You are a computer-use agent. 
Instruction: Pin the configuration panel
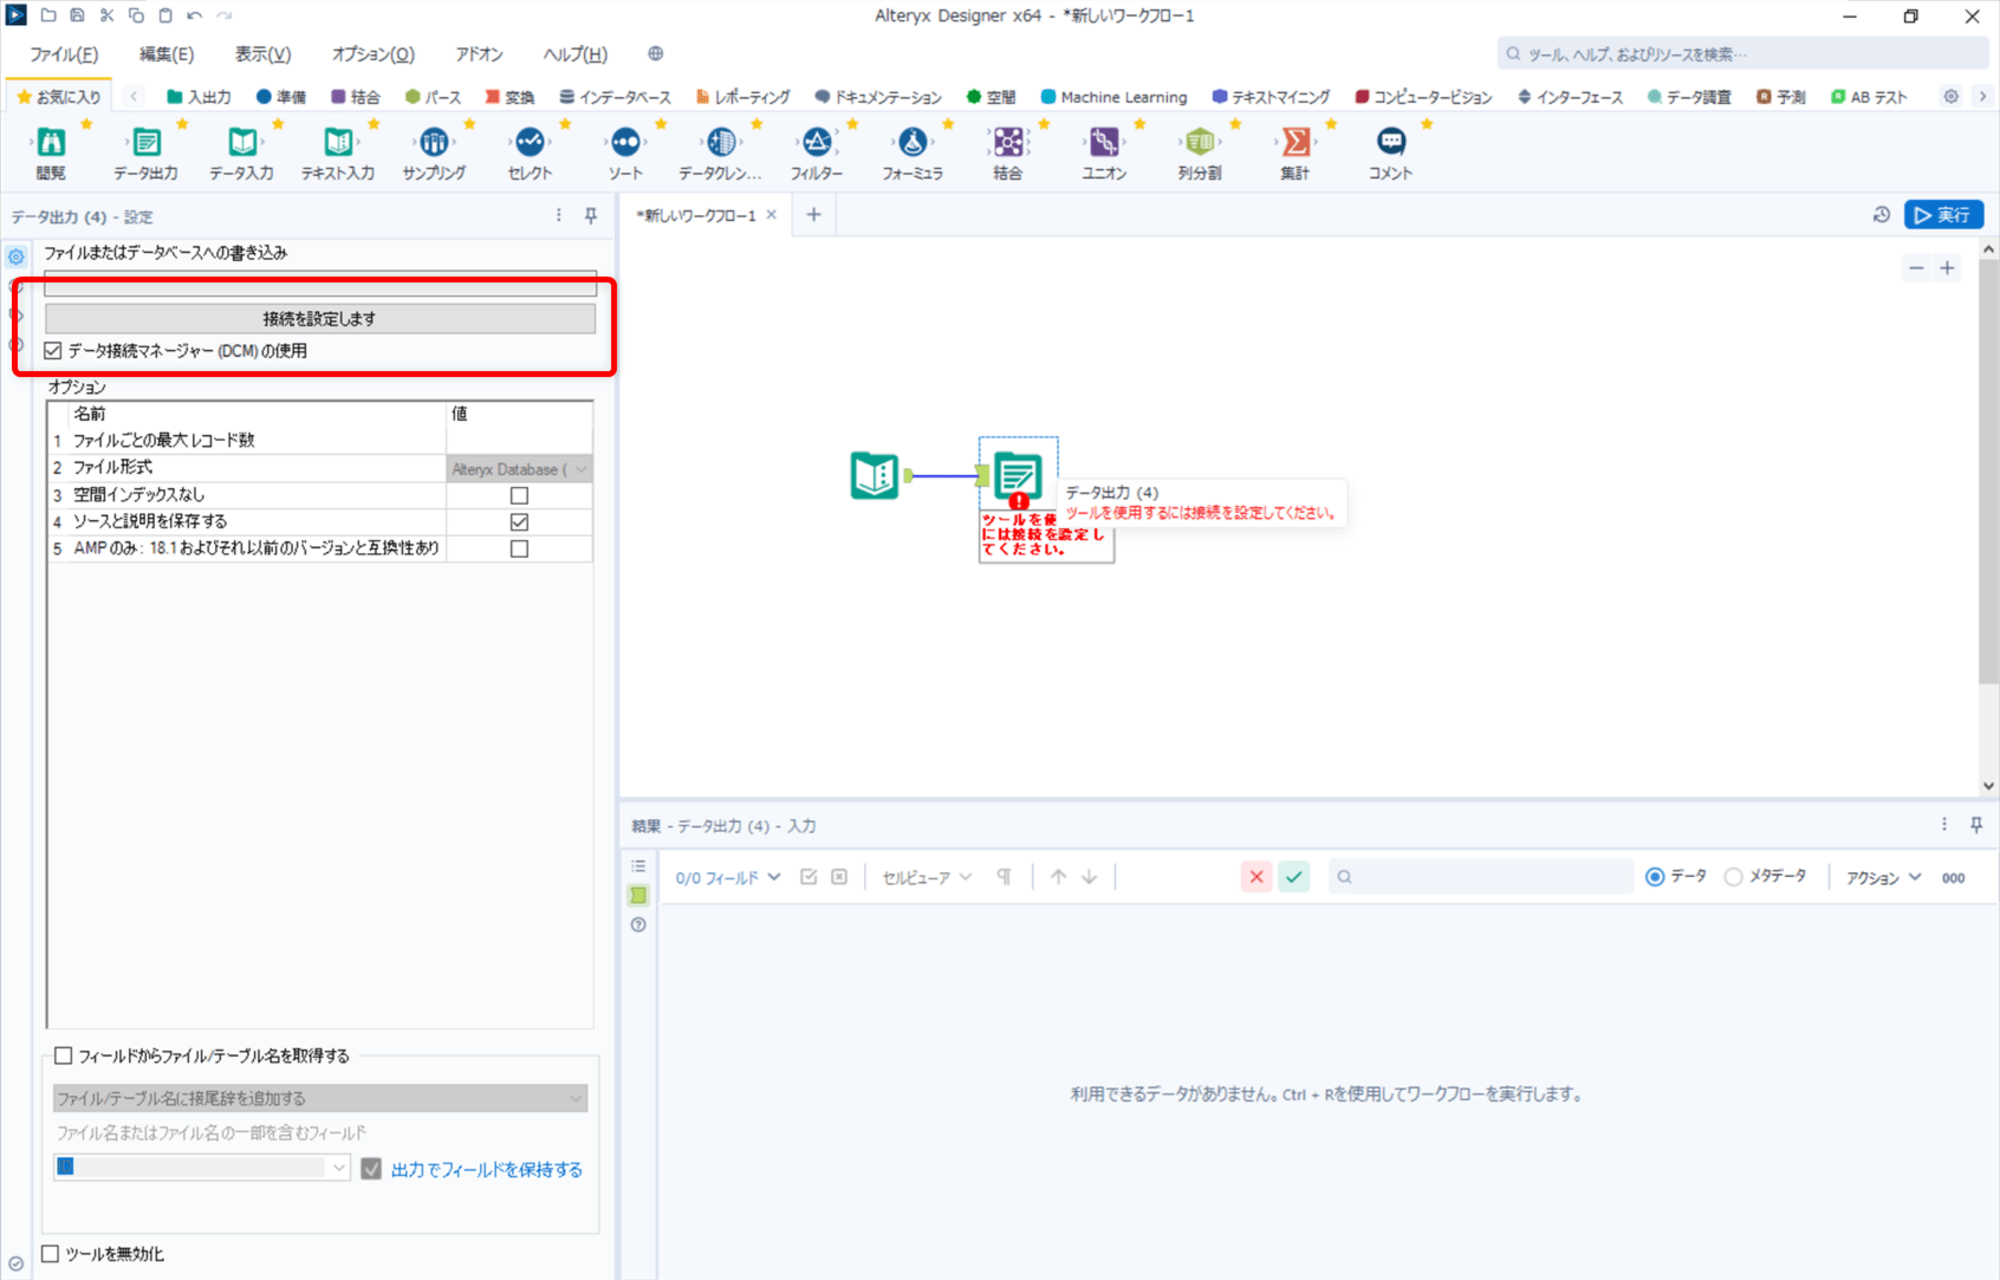[591, 216]
